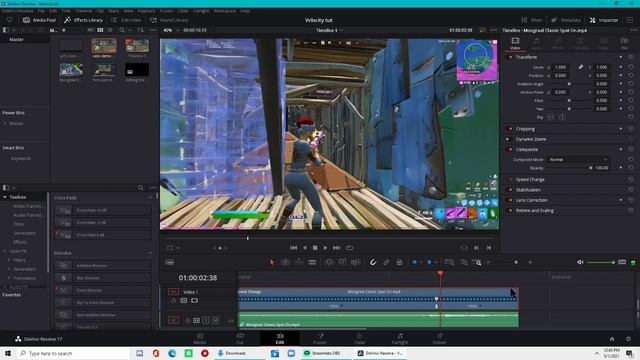Adjust the audio volume slider
The width and height of the screenshot is (640, 360).
(x=600, y=262)
